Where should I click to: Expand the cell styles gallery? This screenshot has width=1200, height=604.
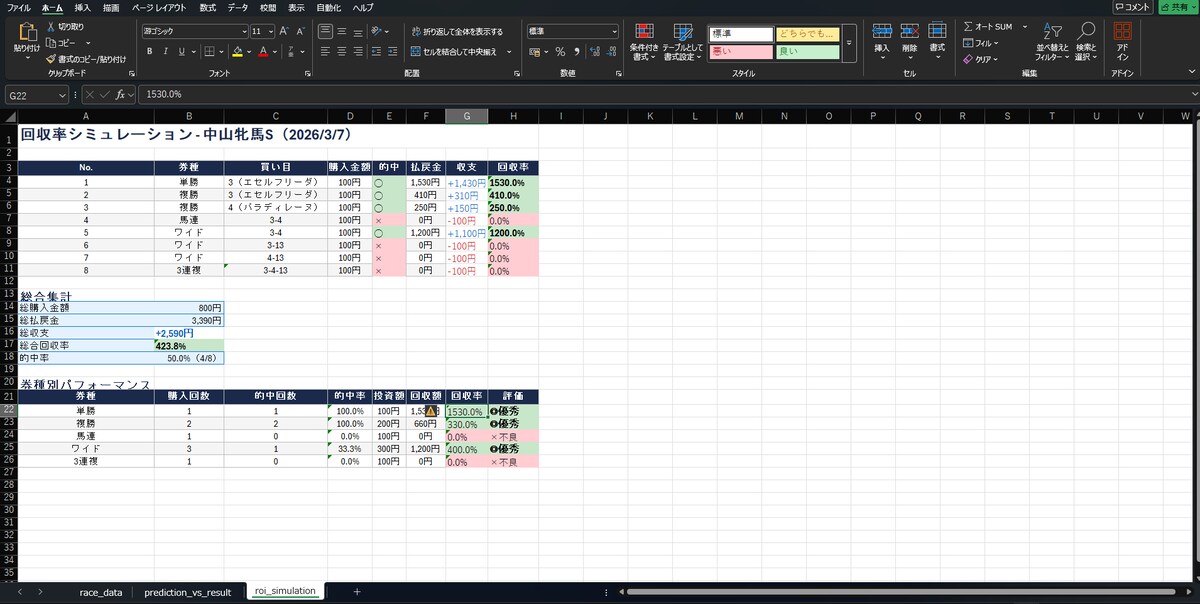(849, 44)
